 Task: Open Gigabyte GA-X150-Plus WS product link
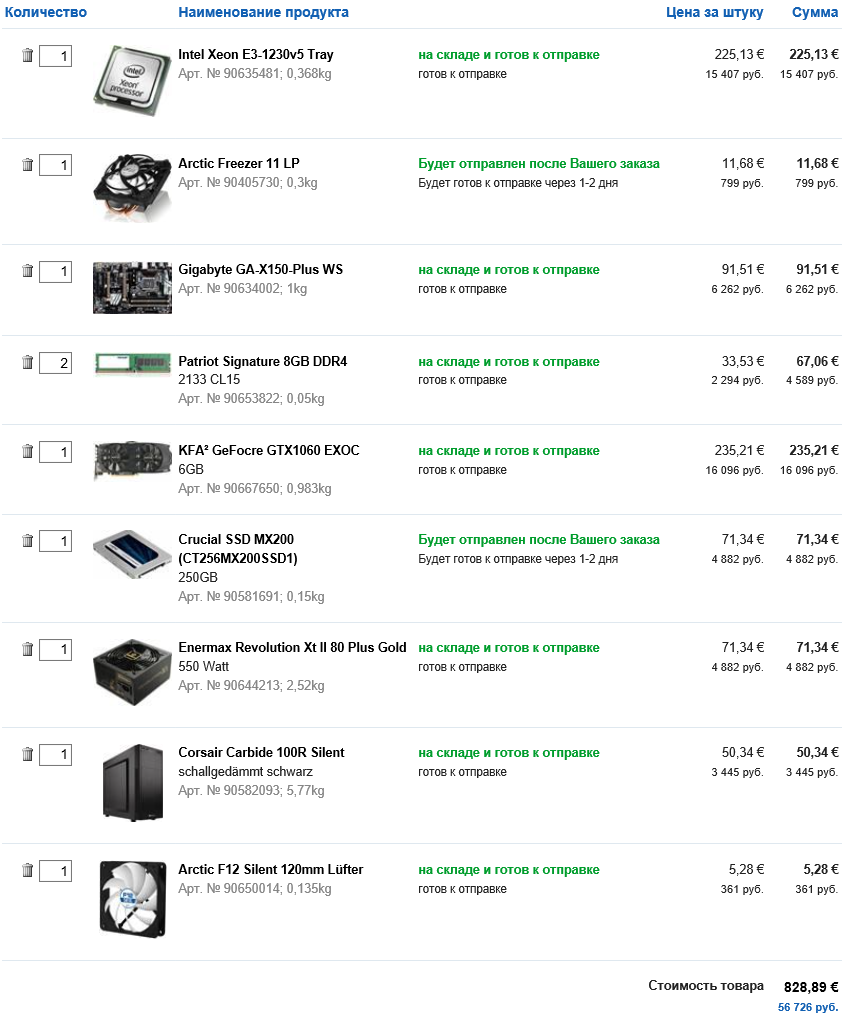click(x=260, y=269)
